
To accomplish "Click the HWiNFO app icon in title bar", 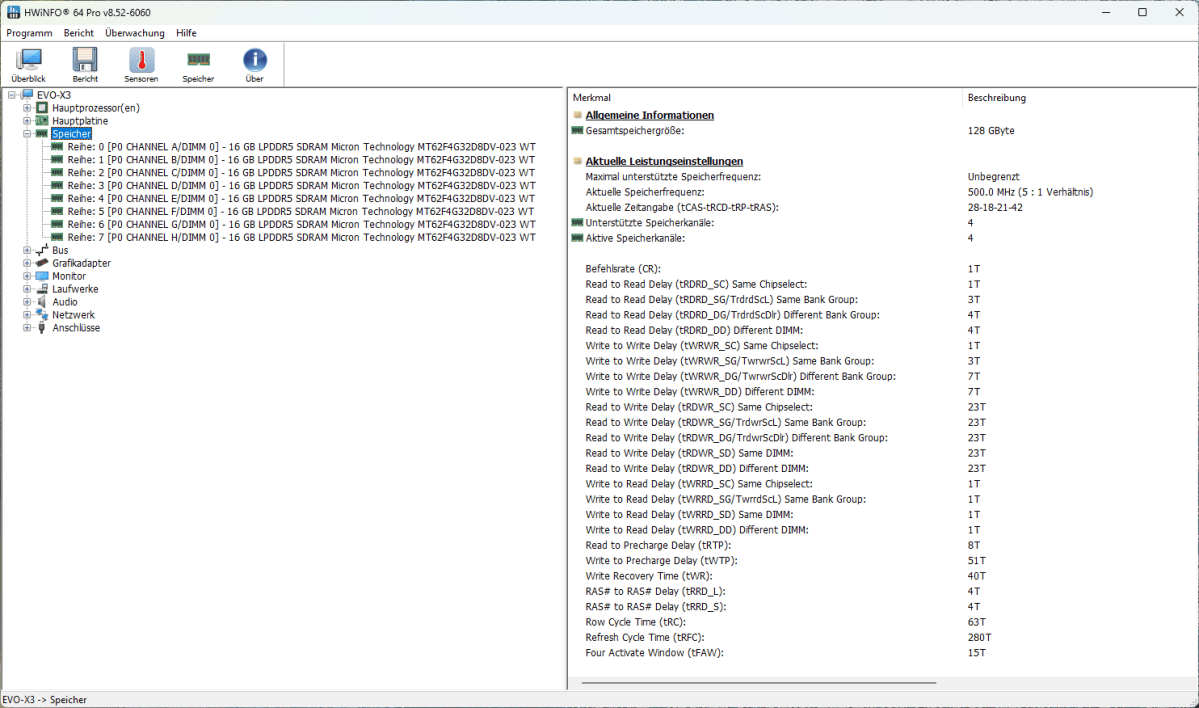I will pyautogui.click(x=13, y=12).
